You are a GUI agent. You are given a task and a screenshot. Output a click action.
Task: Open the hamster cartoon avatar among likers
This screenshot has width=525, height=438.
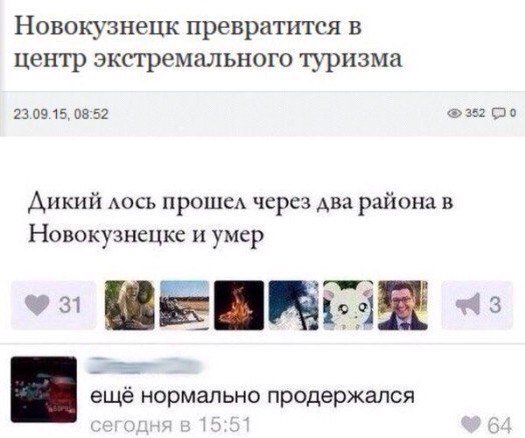[348, 305]
